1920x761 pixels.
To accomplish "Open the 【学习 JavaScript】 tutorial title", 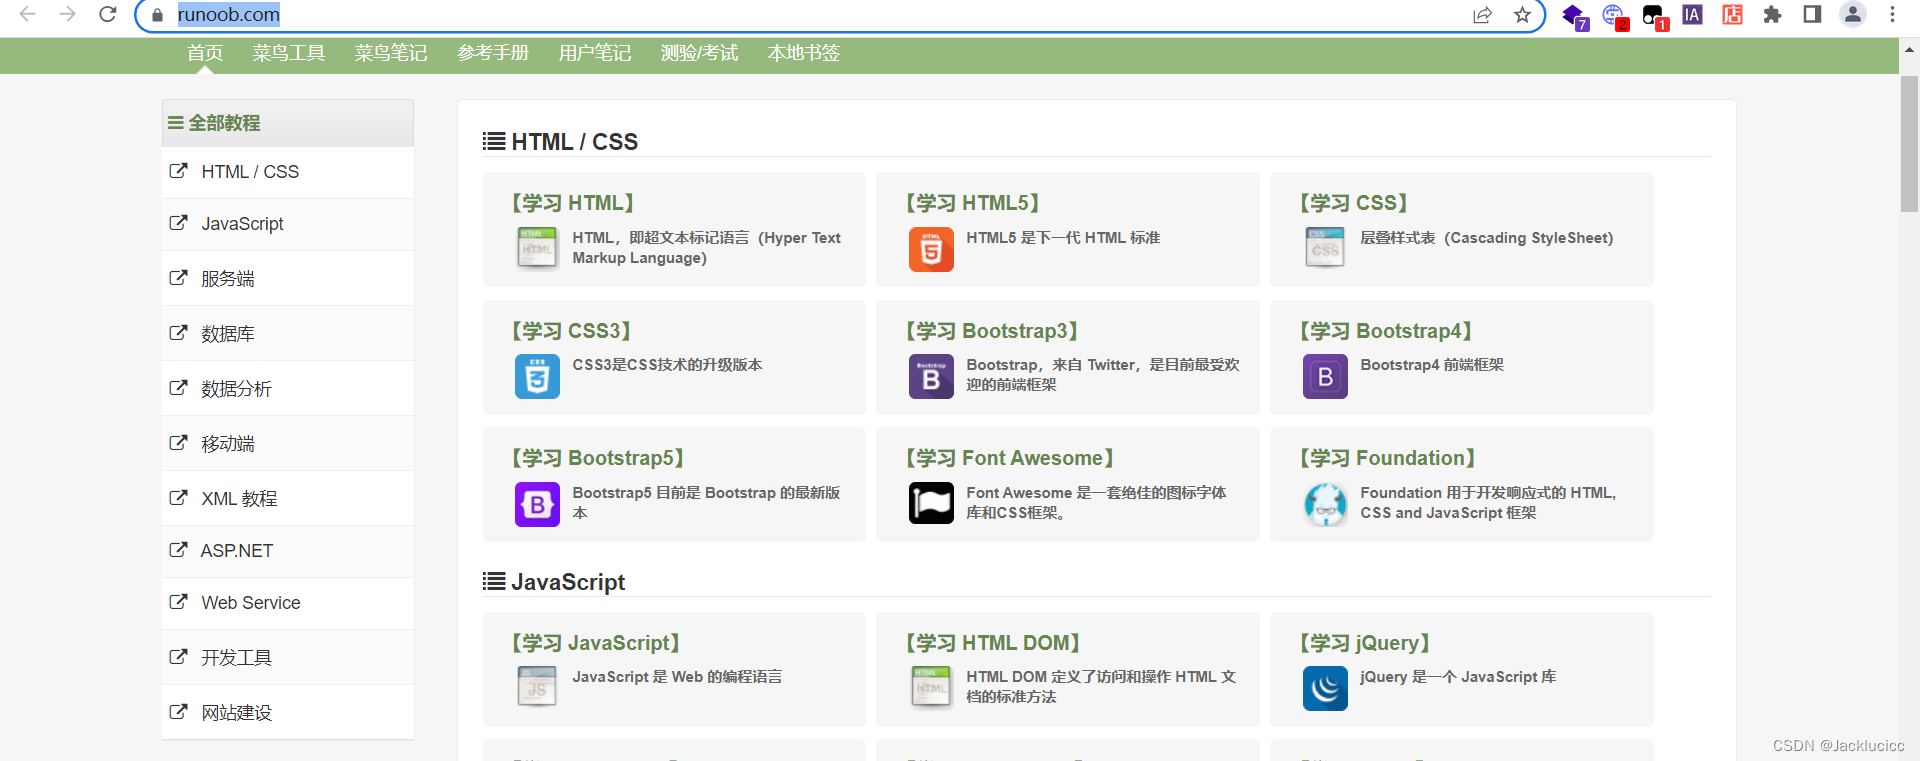I will click(x=596, y=643).
